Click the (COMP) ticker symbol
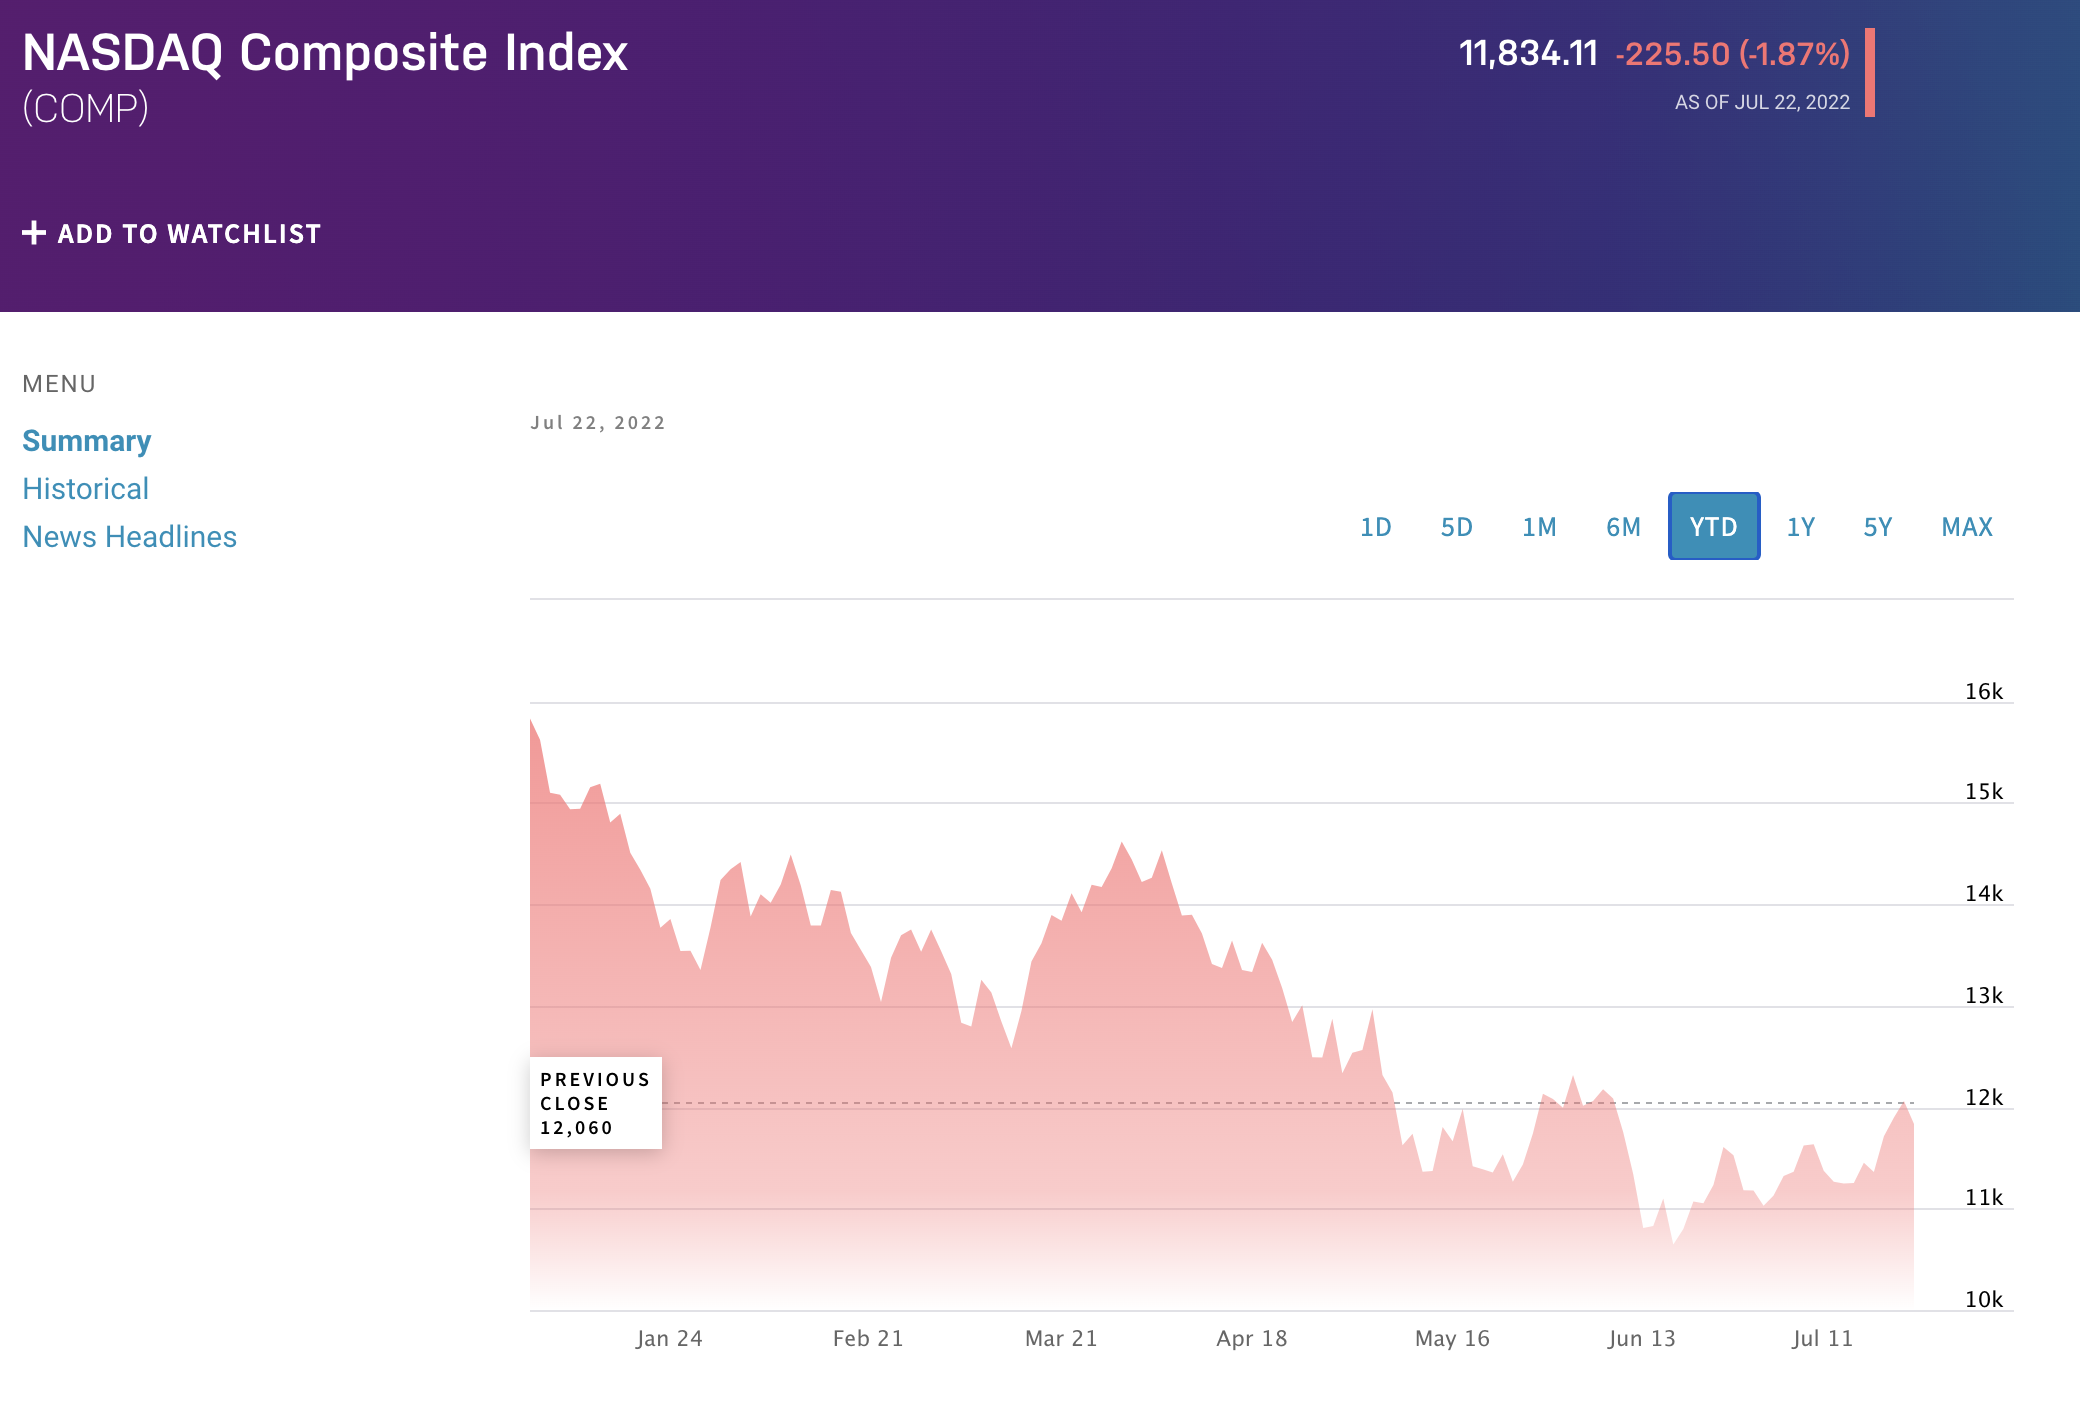Viewport: 2080px width, 1404px height. tap(86, 108)
